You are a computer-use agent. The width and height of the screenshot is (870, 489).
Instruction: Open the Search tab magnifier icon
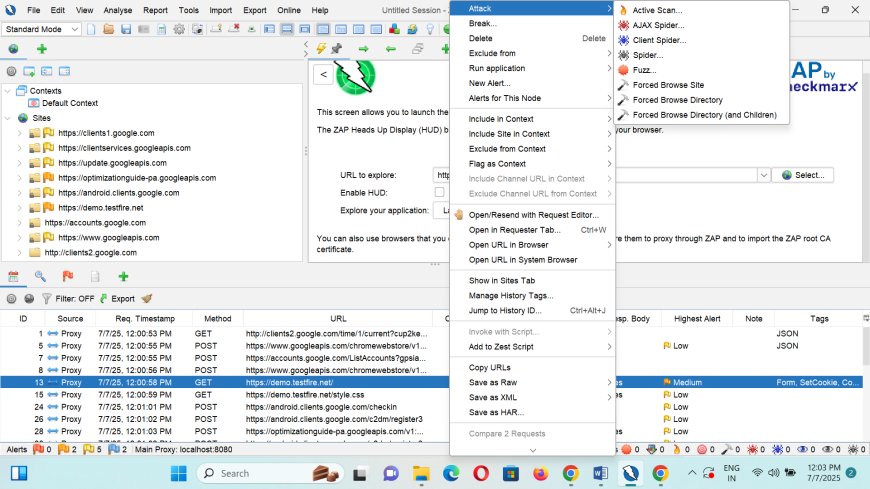(x=40, y=276)
